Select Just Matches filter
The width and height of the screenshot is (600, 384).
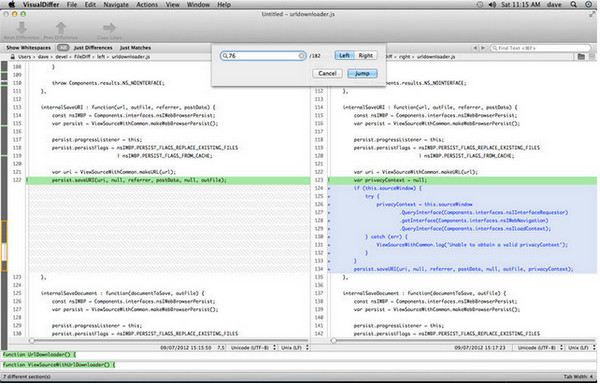(x=135, y=48)
